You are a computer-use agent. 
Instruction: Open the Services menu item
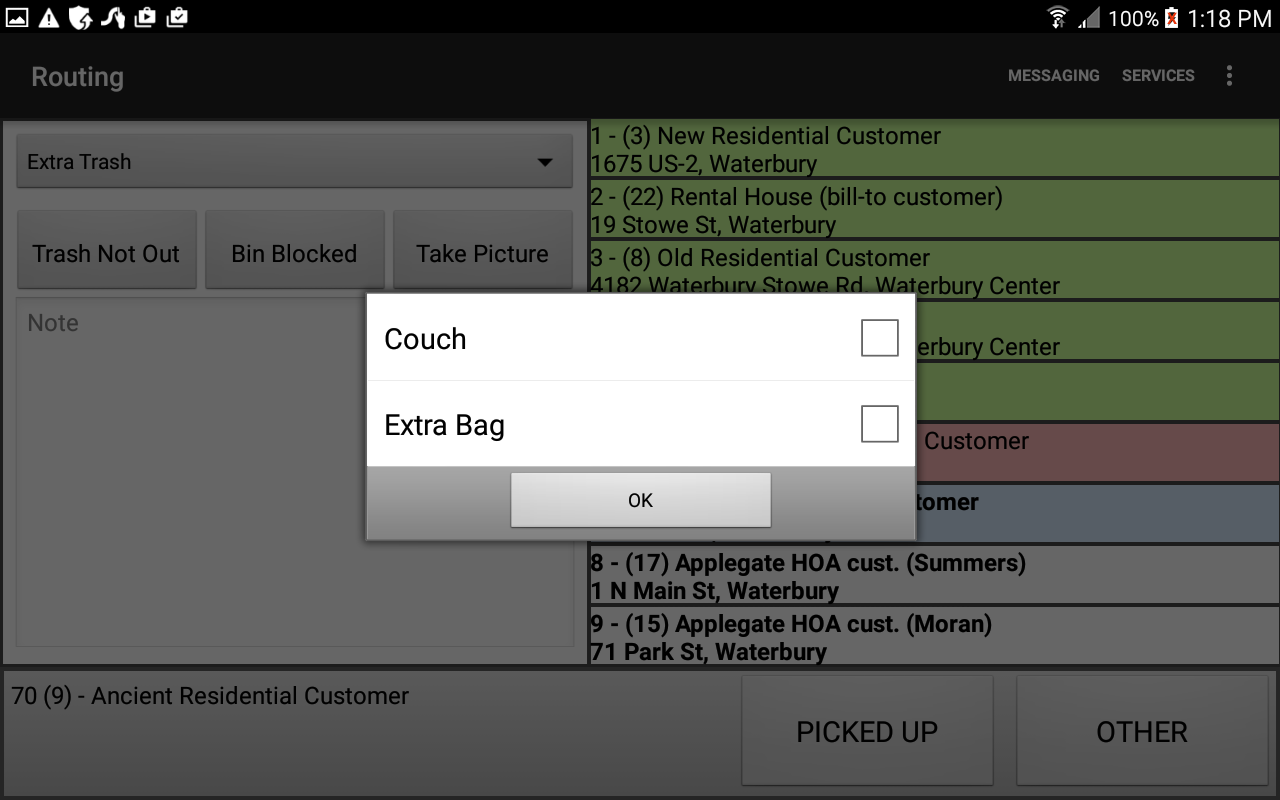click(x=1158, y=76)
